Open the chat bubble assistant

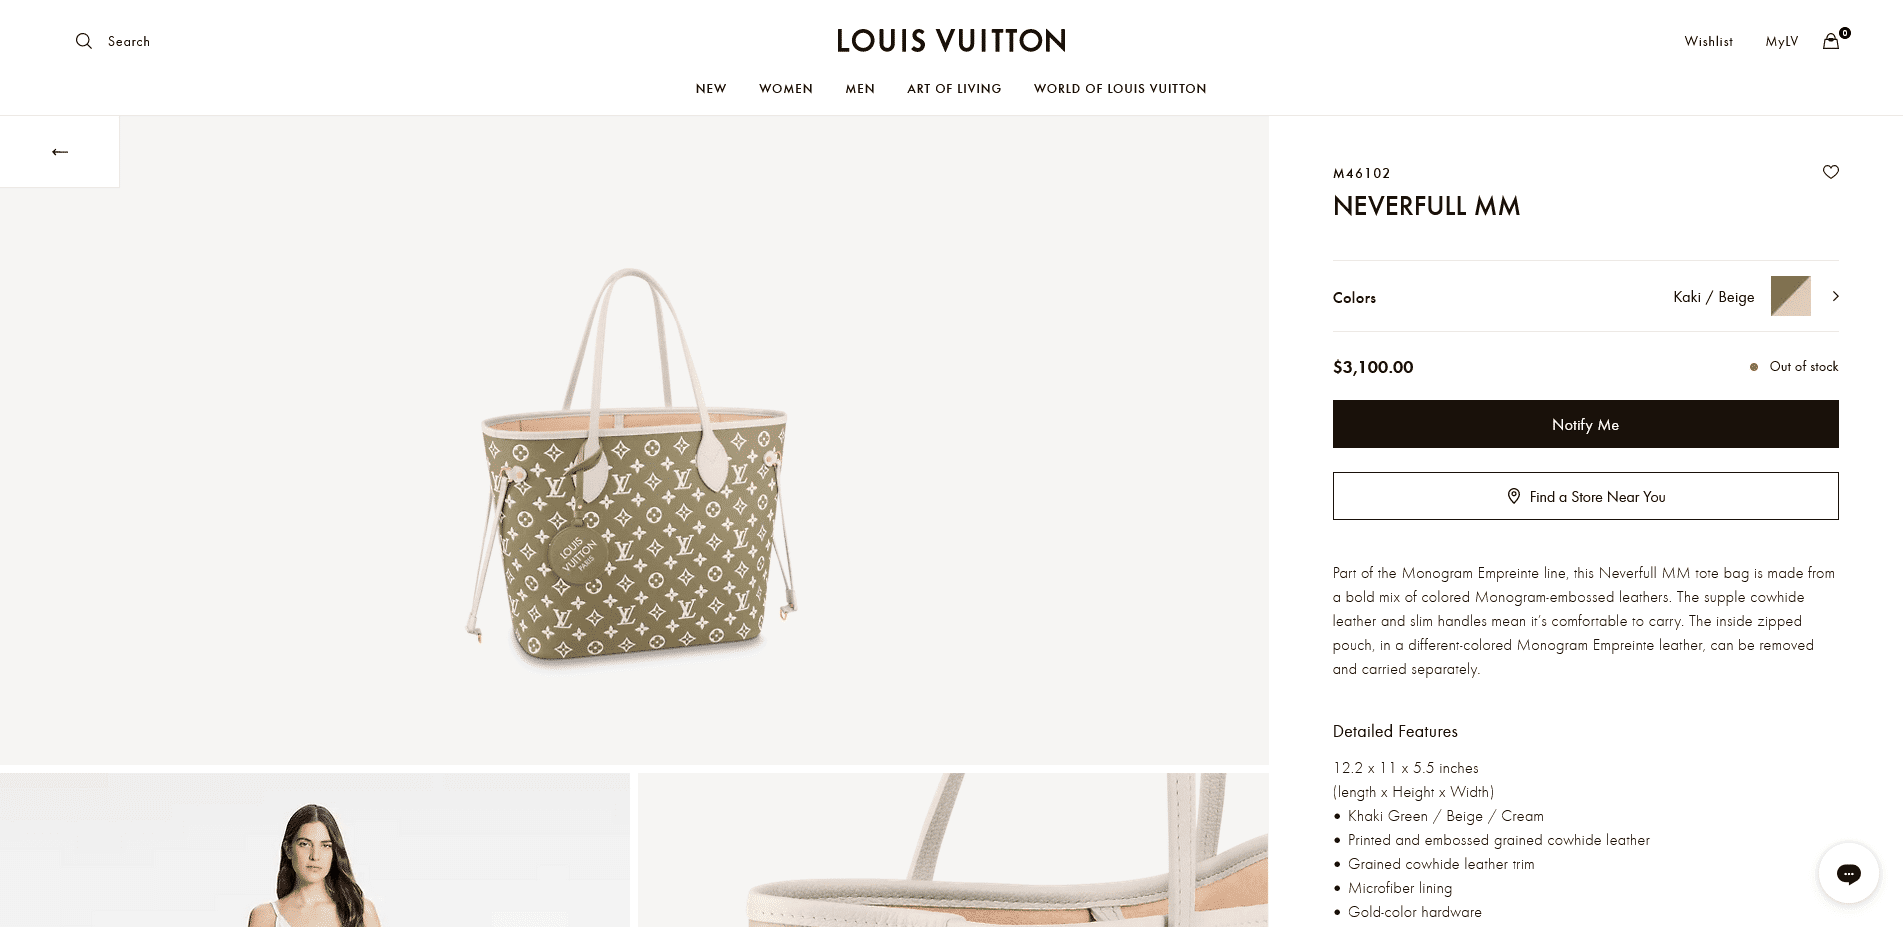(1849, 873)
